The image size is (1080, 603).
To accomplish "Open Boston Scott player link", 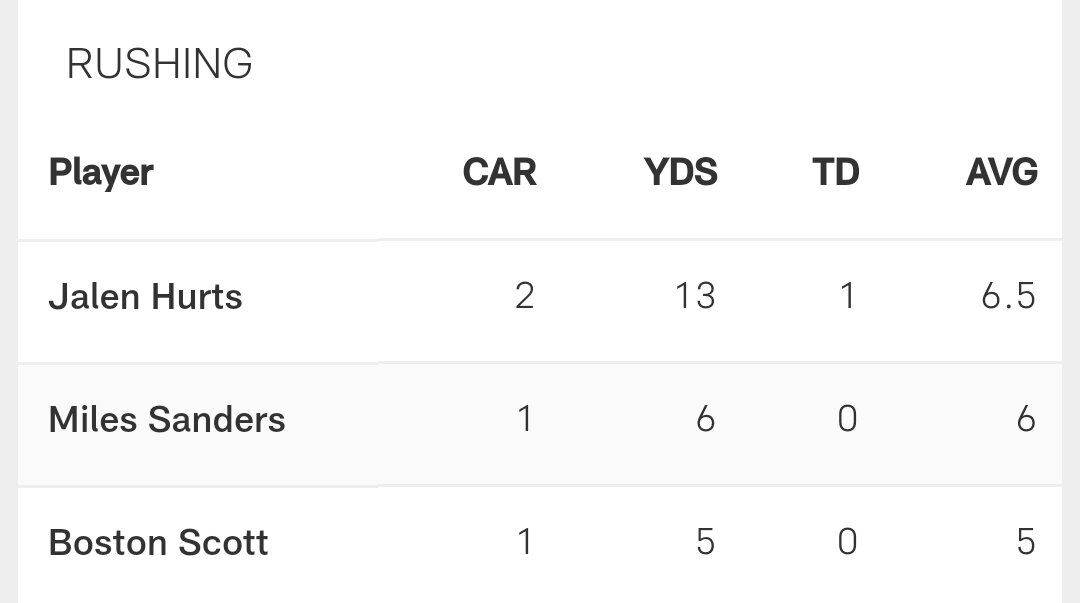I will tap(158, 542).
